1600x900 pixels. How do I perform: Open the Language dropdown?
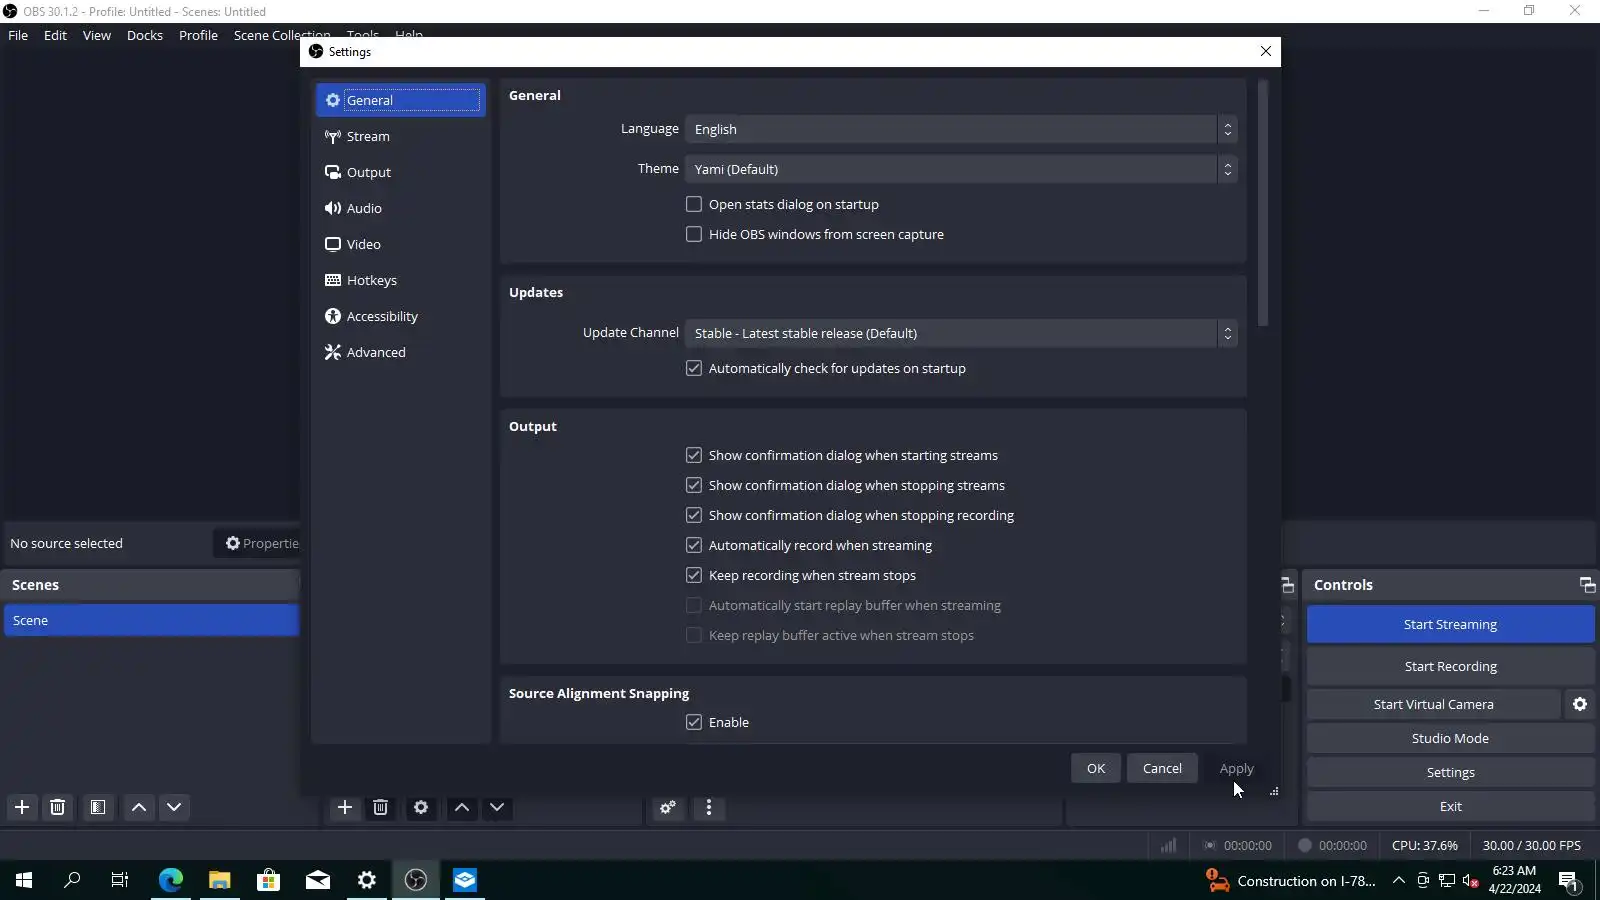pos(961,129)
